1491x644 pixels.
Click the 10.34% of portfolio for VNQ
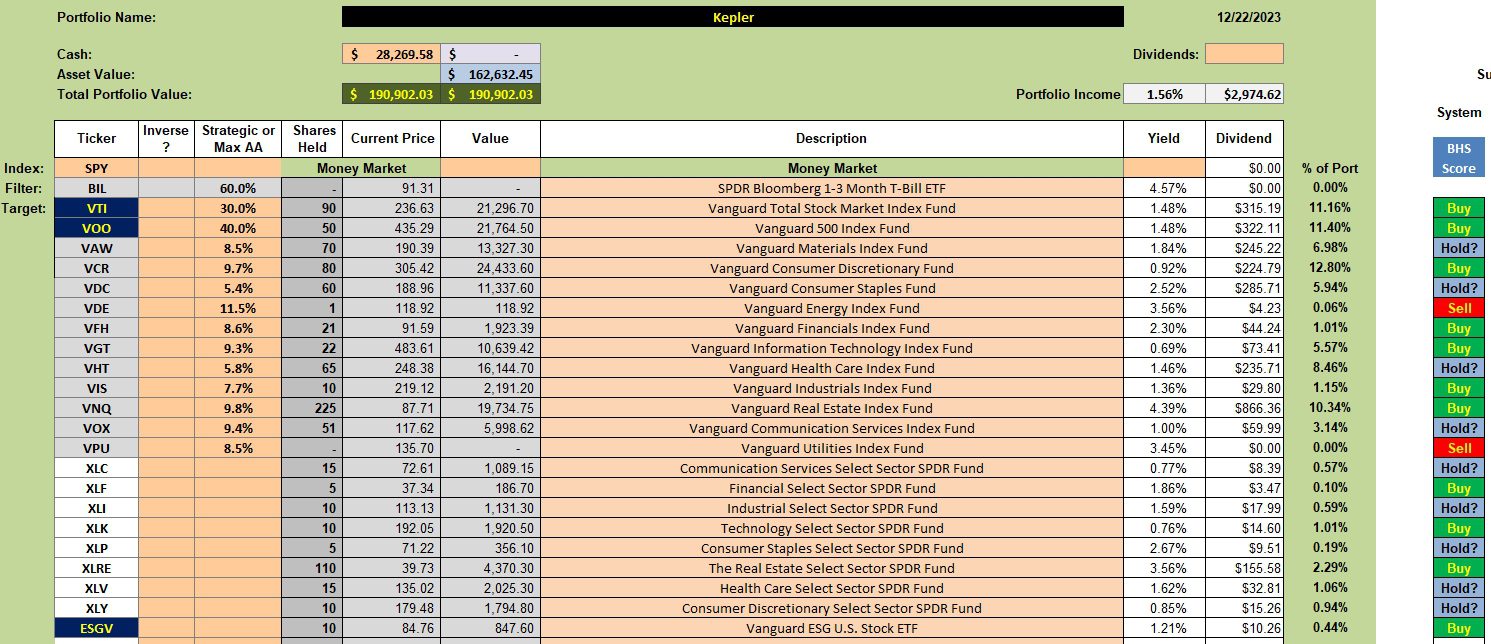(x=1329, y=408)
